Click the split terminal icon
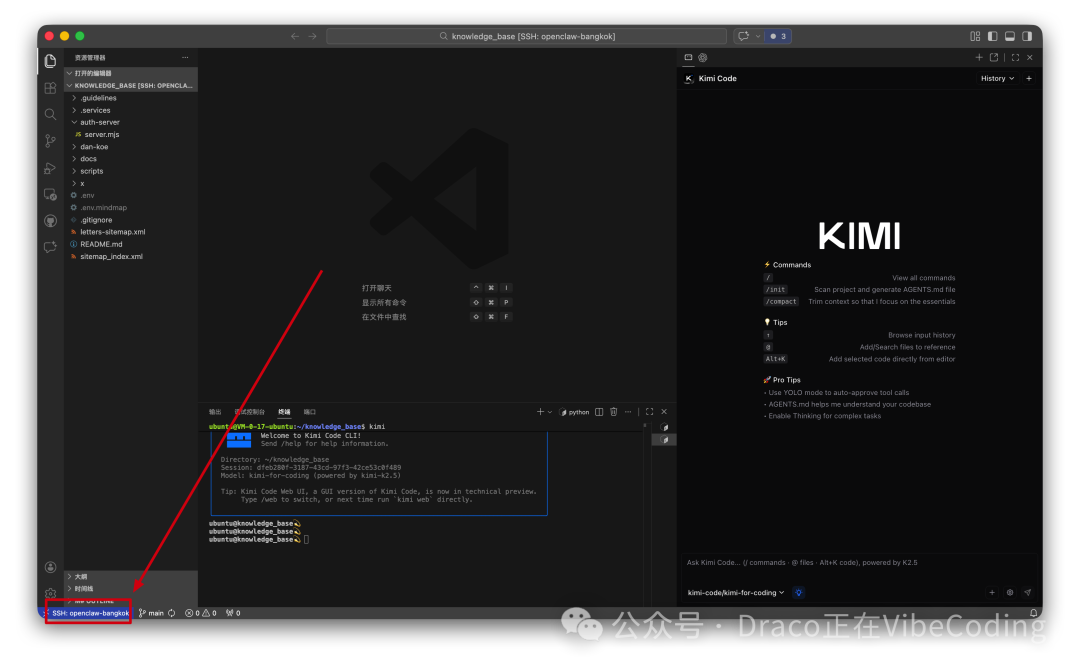Screen dimensions: 1080x669 (599, 411)
